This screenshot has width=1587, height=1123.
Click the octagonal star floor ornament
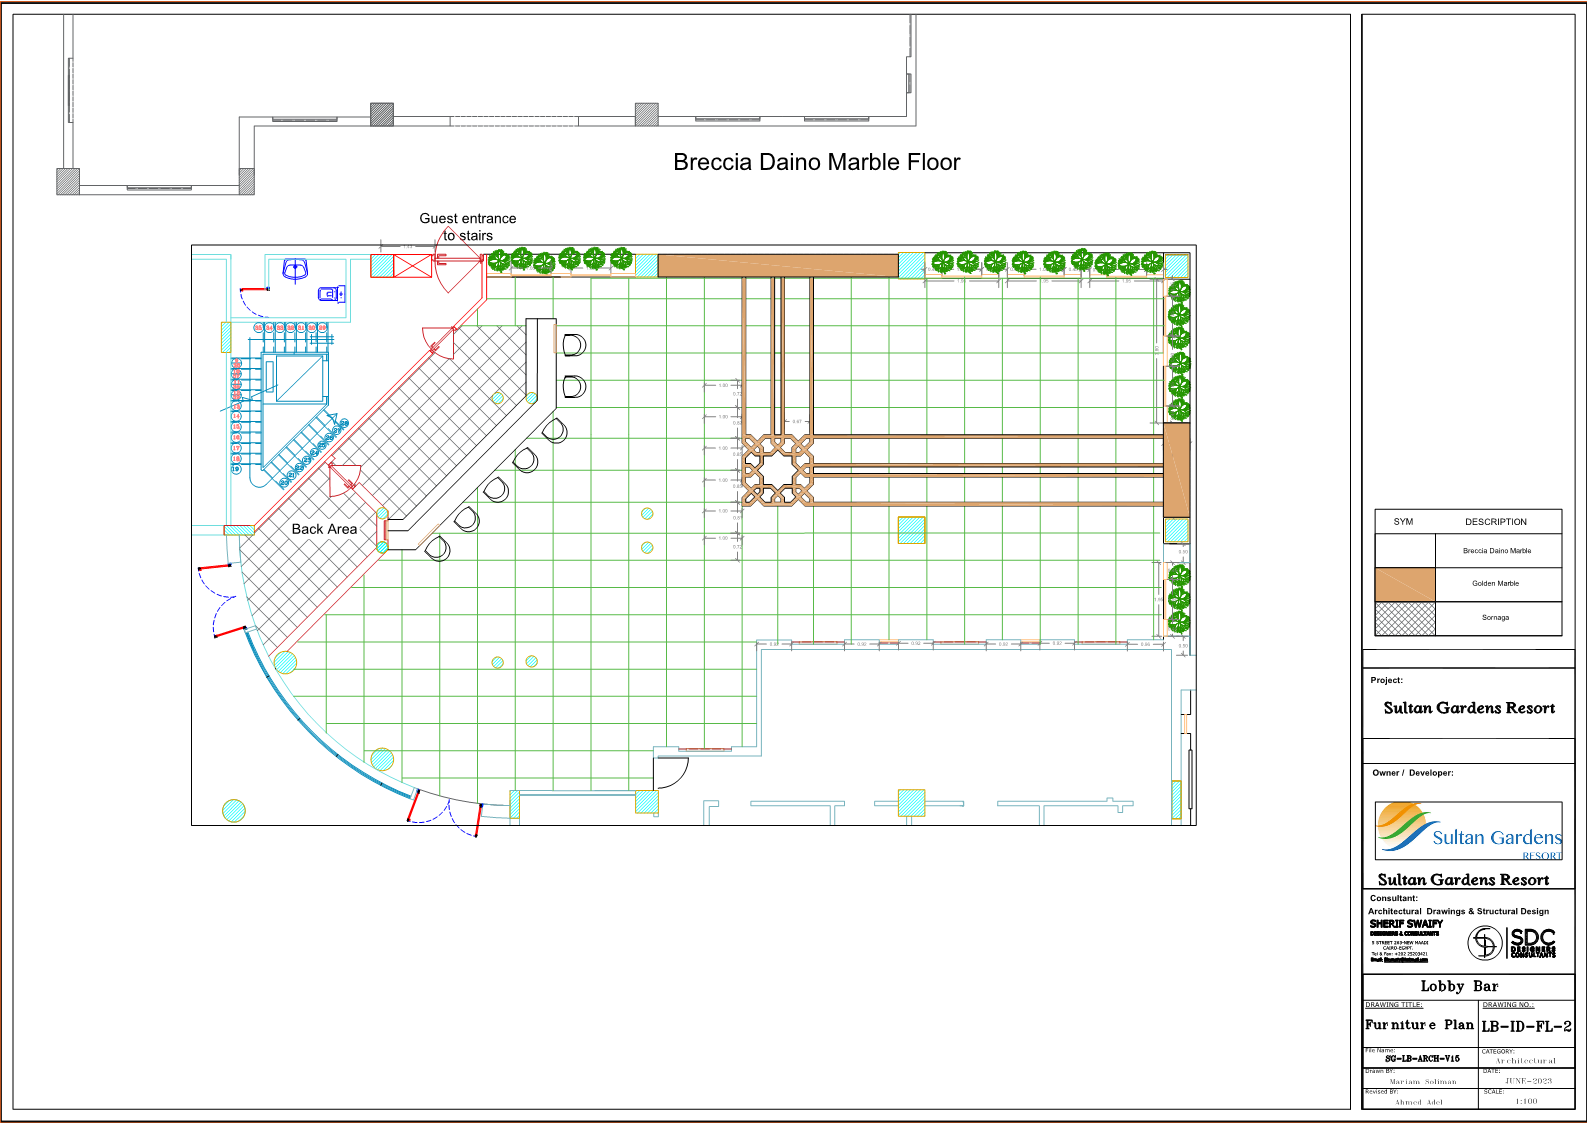777,469
